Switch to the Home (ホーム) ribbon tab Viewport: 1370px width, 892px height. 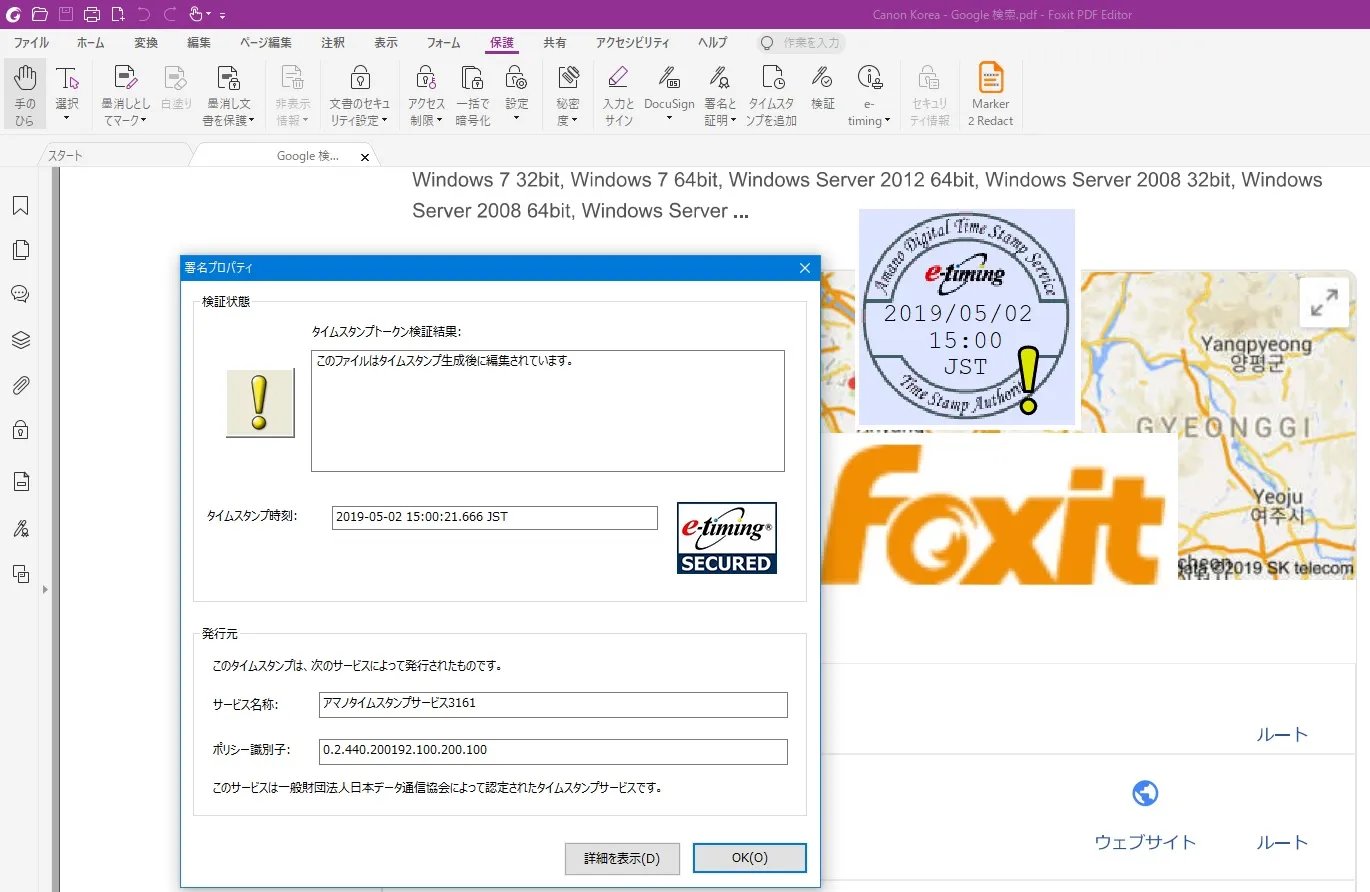tap(90, 43)
